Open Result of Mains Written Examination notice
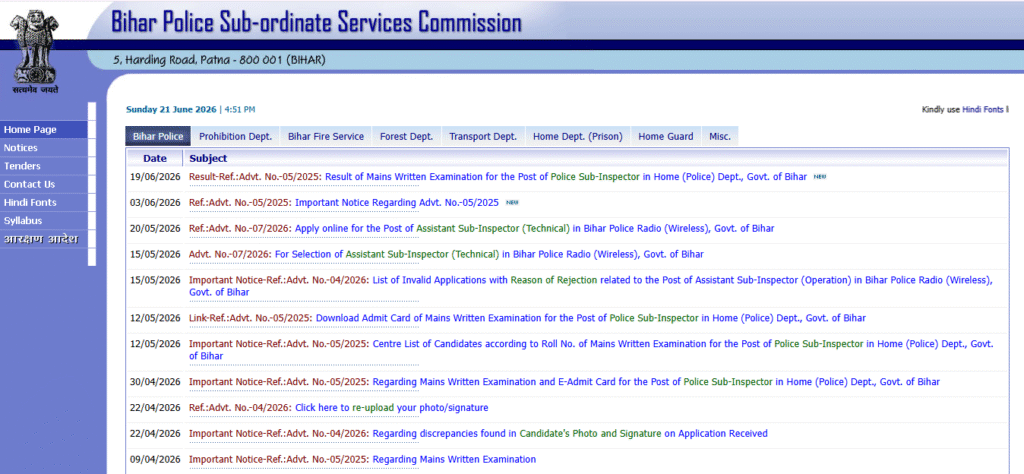Image resolution: width=1024 pixels, height=474 pixels. point(566,177)
